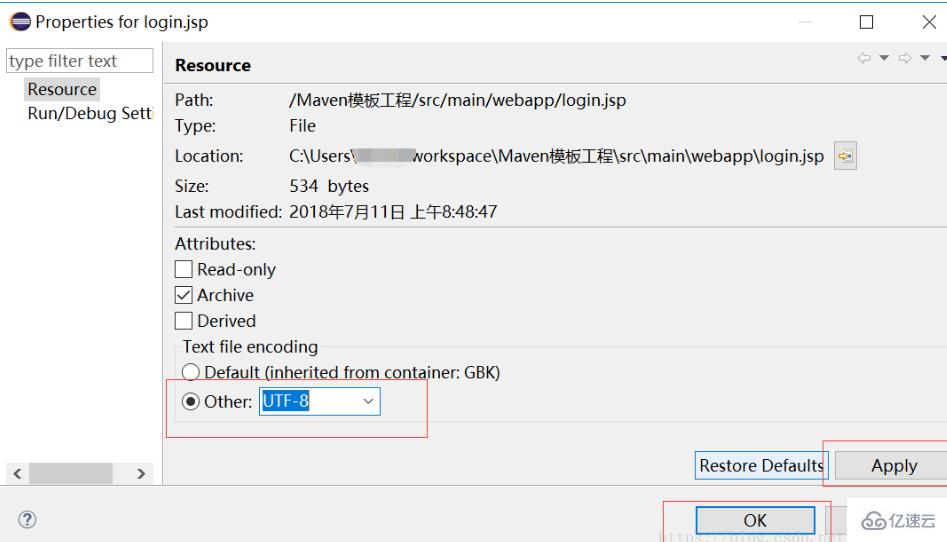Confirm with the OK button
The image size is (947, 542).
(x=755, y=520)
